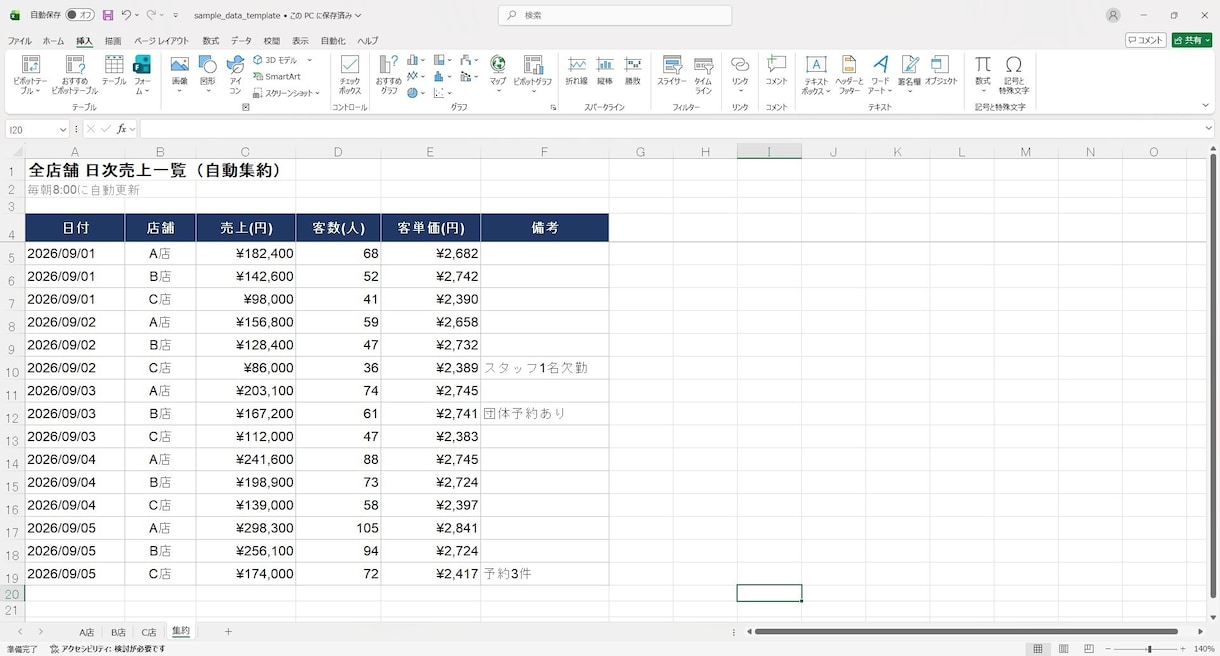
Task: Insert a Line sparkline (折れ線)
Action: coord(576,71)
